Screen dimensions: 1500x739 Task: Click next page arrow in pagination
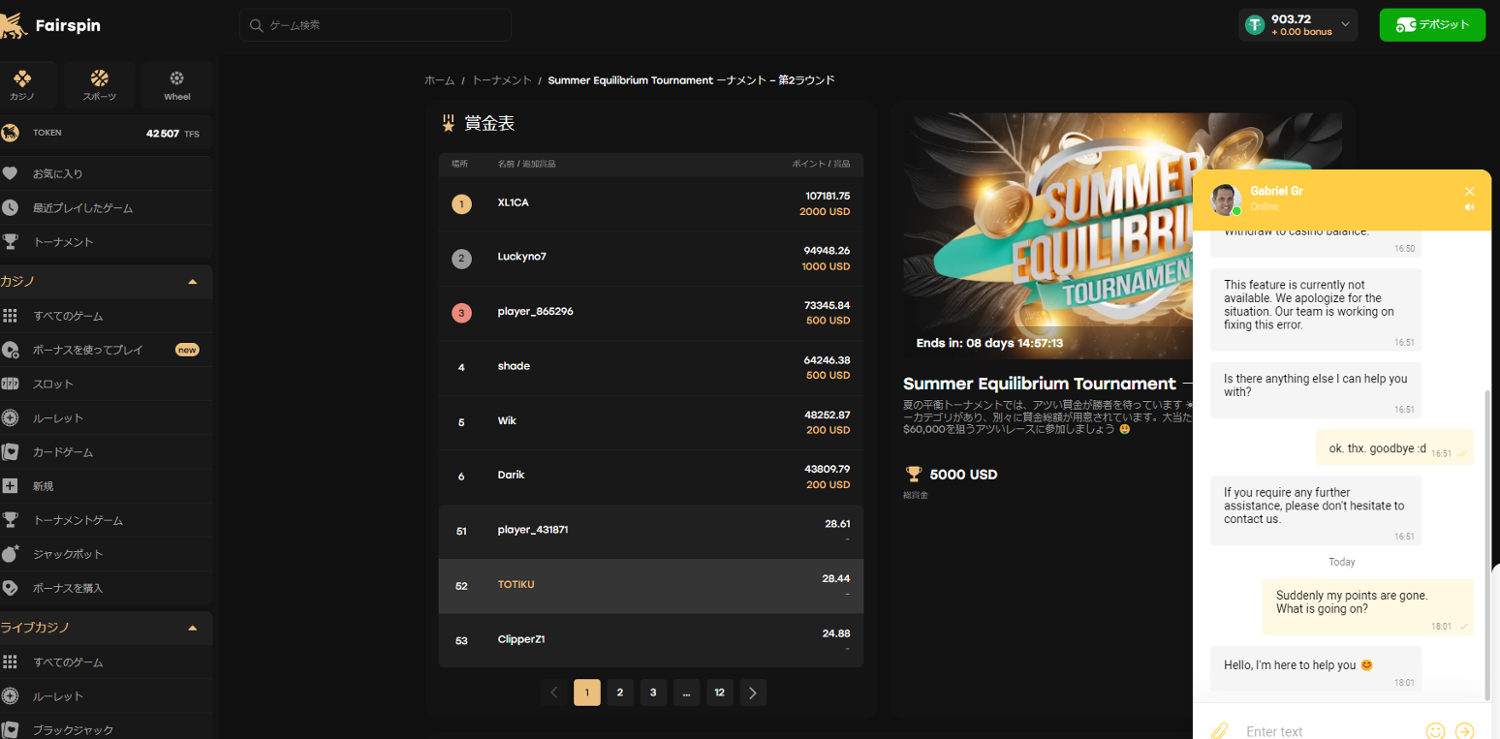(753, 692)
